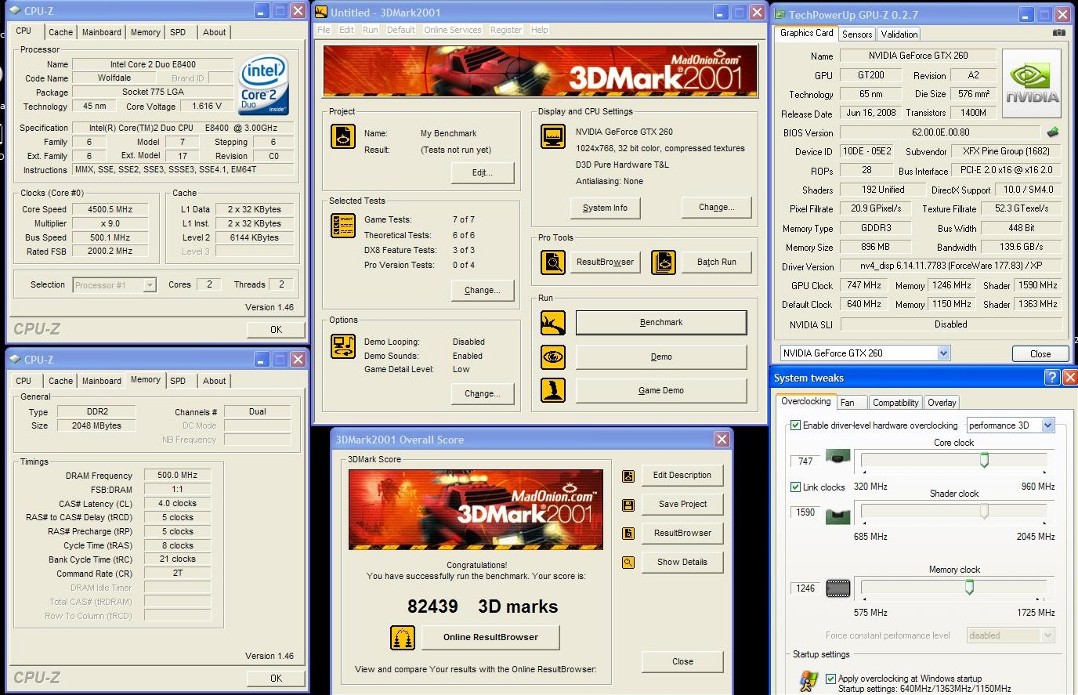
Task: Click Save Project button
Action: point(682,504)
